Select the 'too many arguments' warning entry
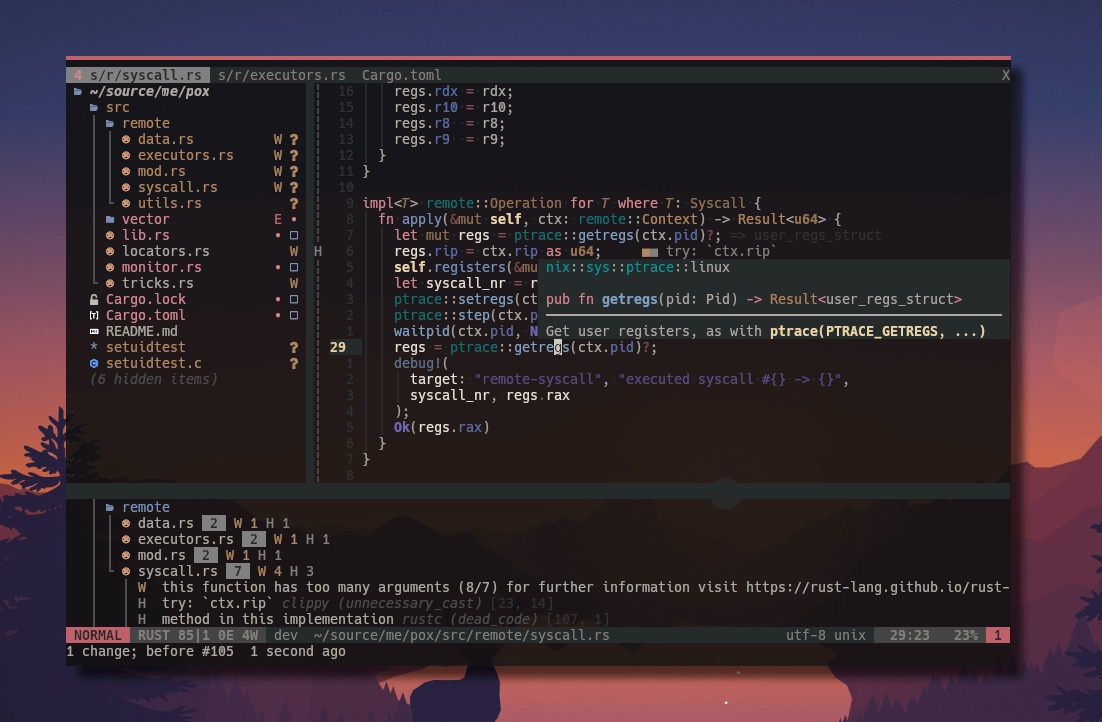1102x722 pixels. pyautogui.click(x=573, y=588)
